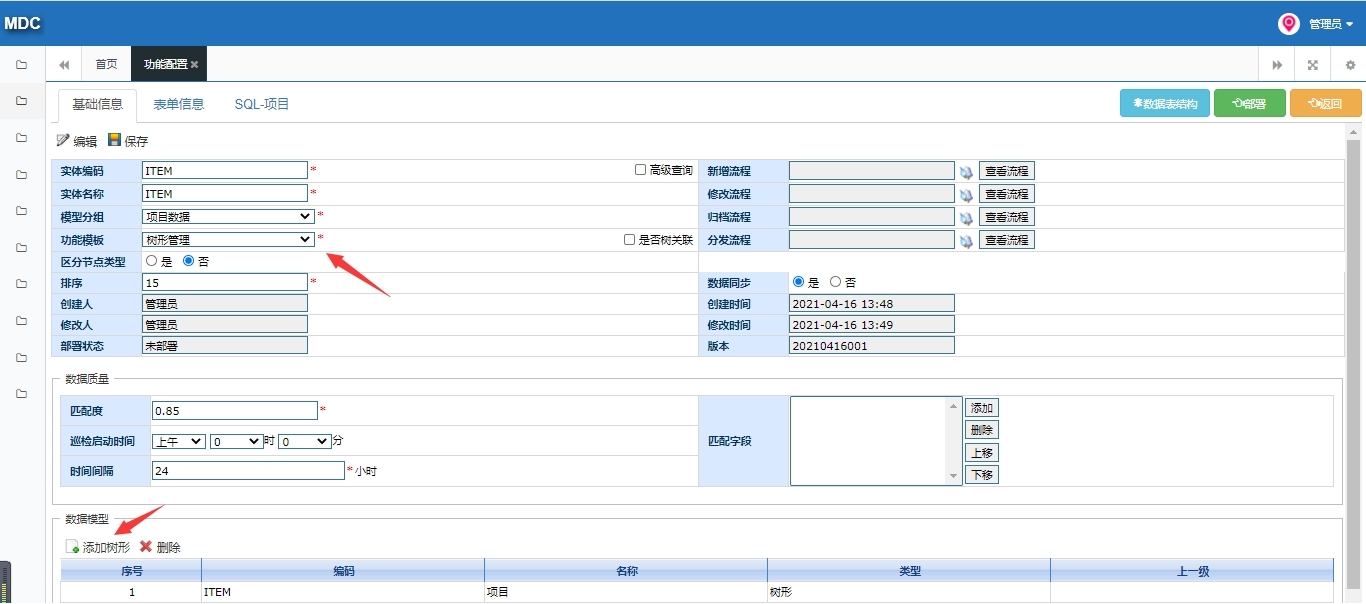This screenshot has height=604, width=1366.
Task: Open the 管理员 user menu
Action: tap(1331, 24)
